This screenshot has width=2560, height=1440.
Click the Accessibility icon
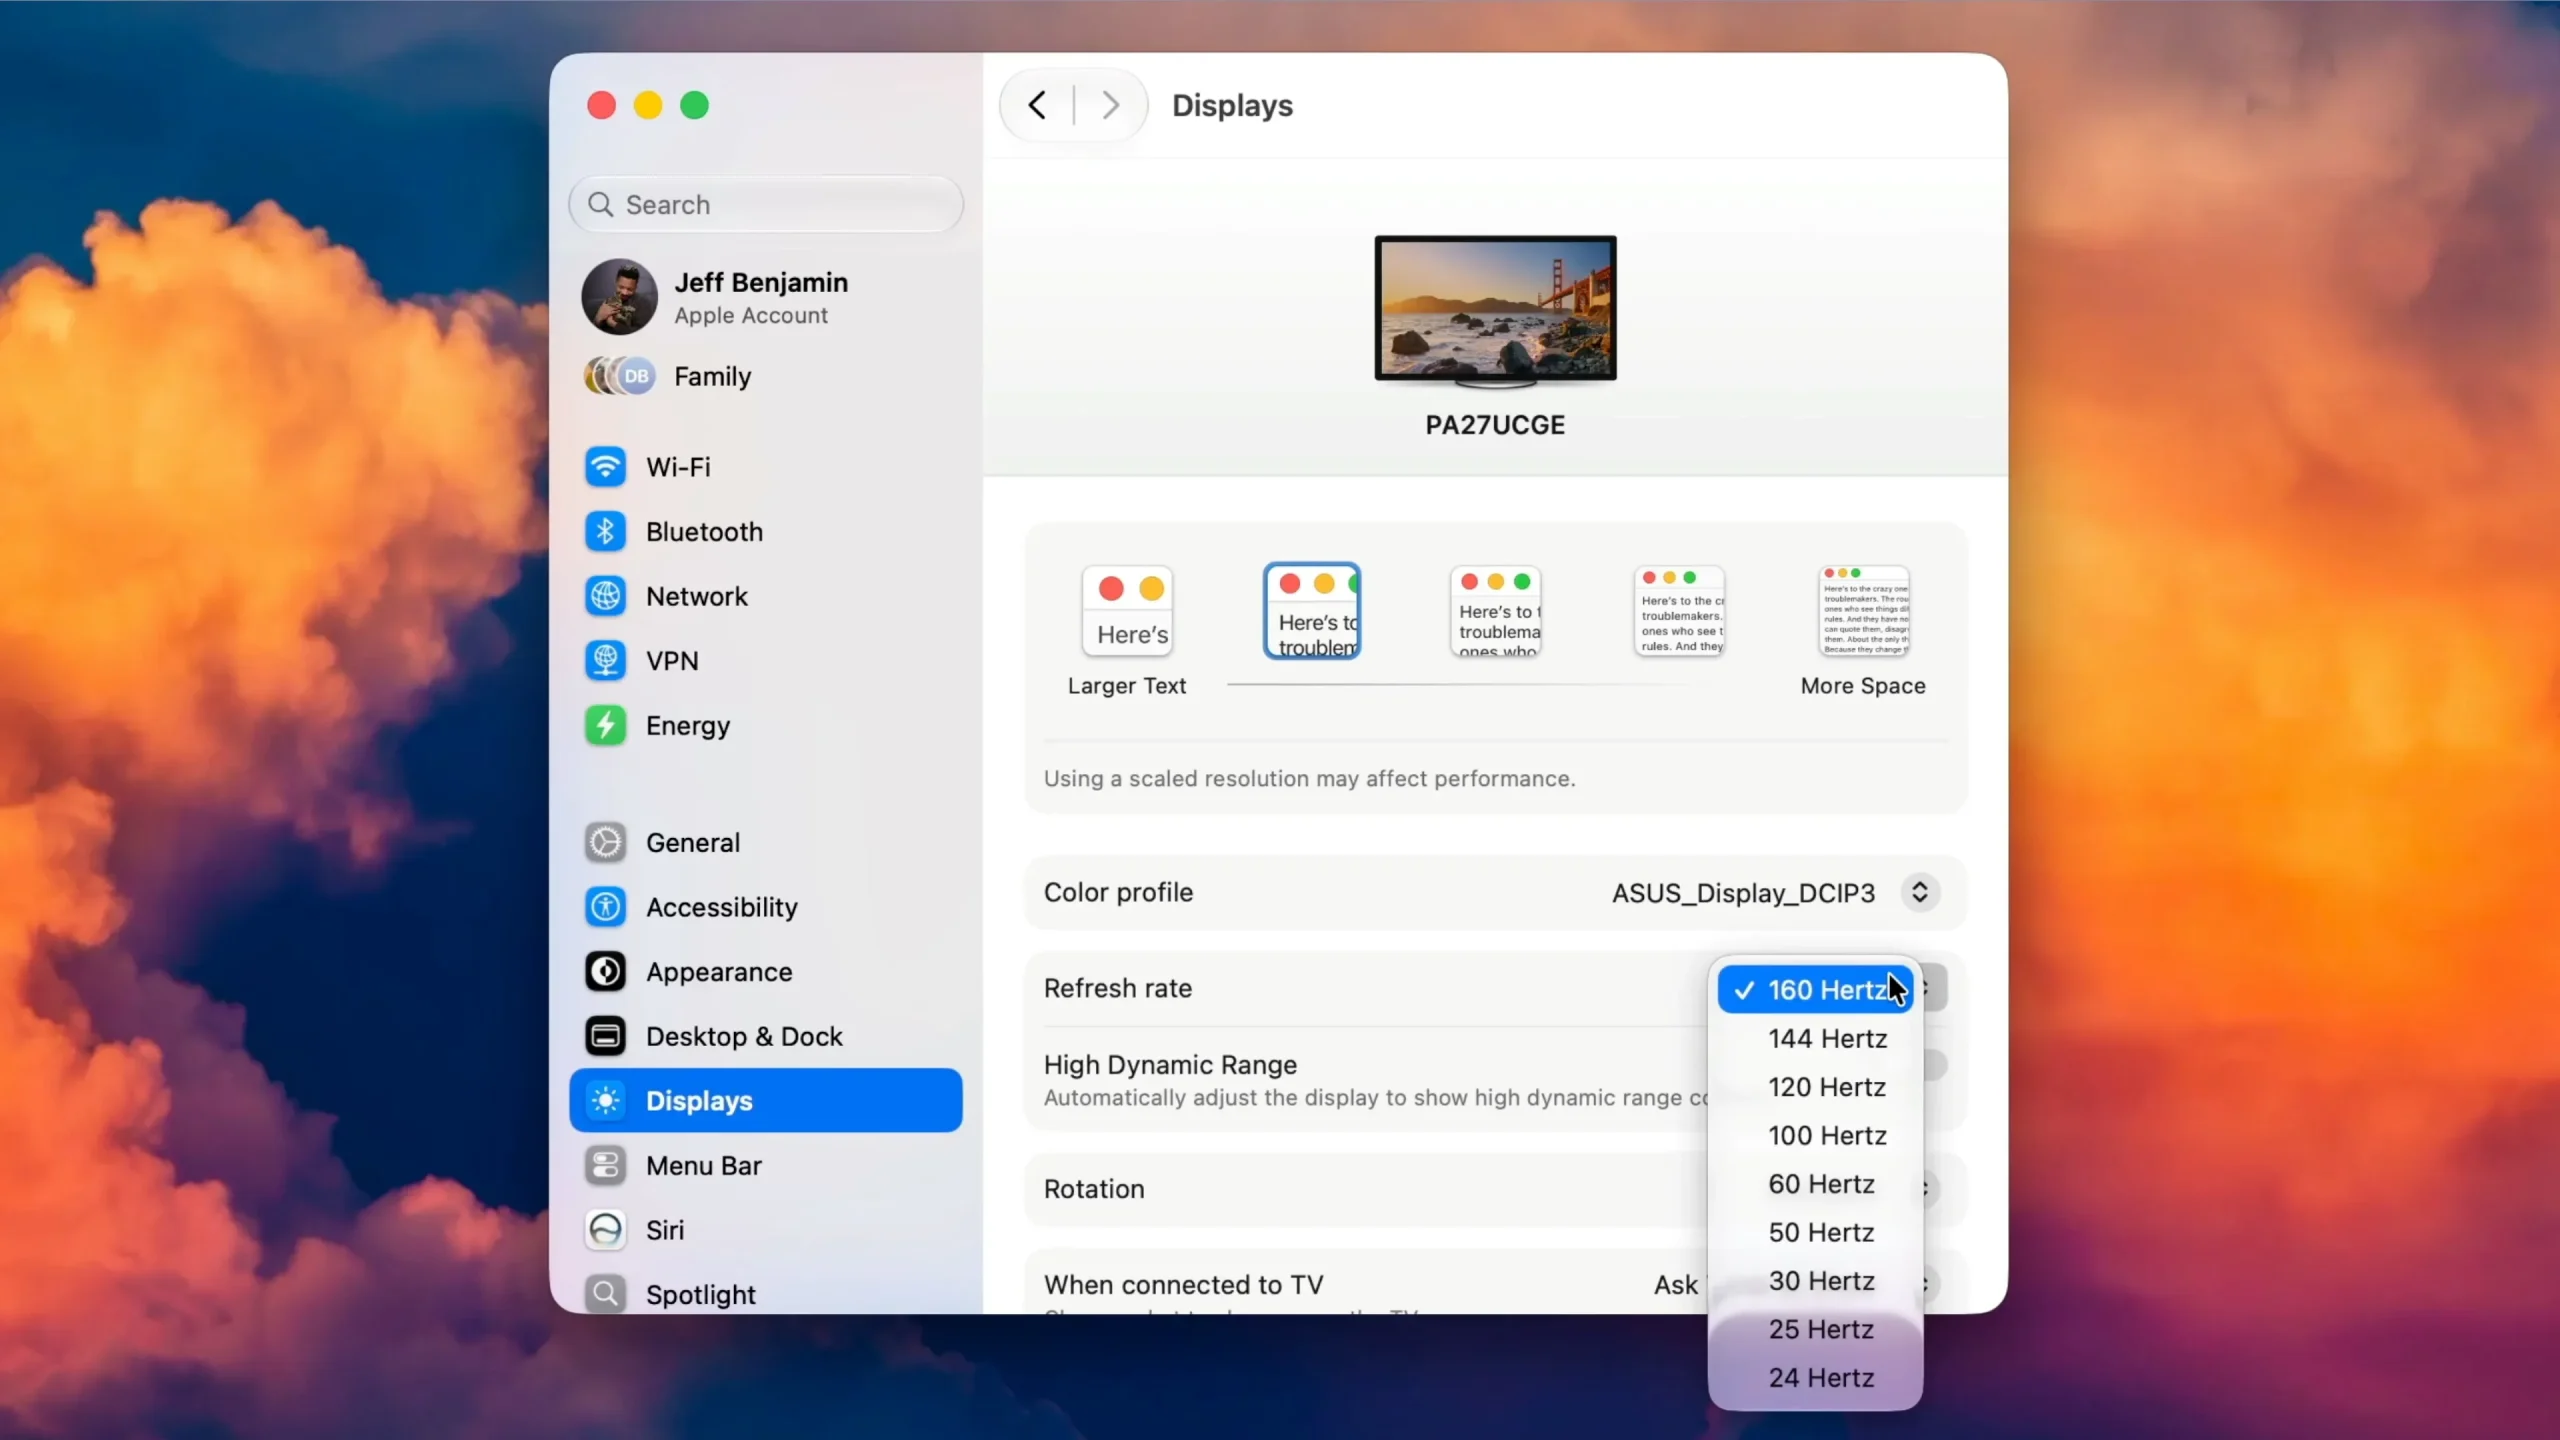click(605, 907)
